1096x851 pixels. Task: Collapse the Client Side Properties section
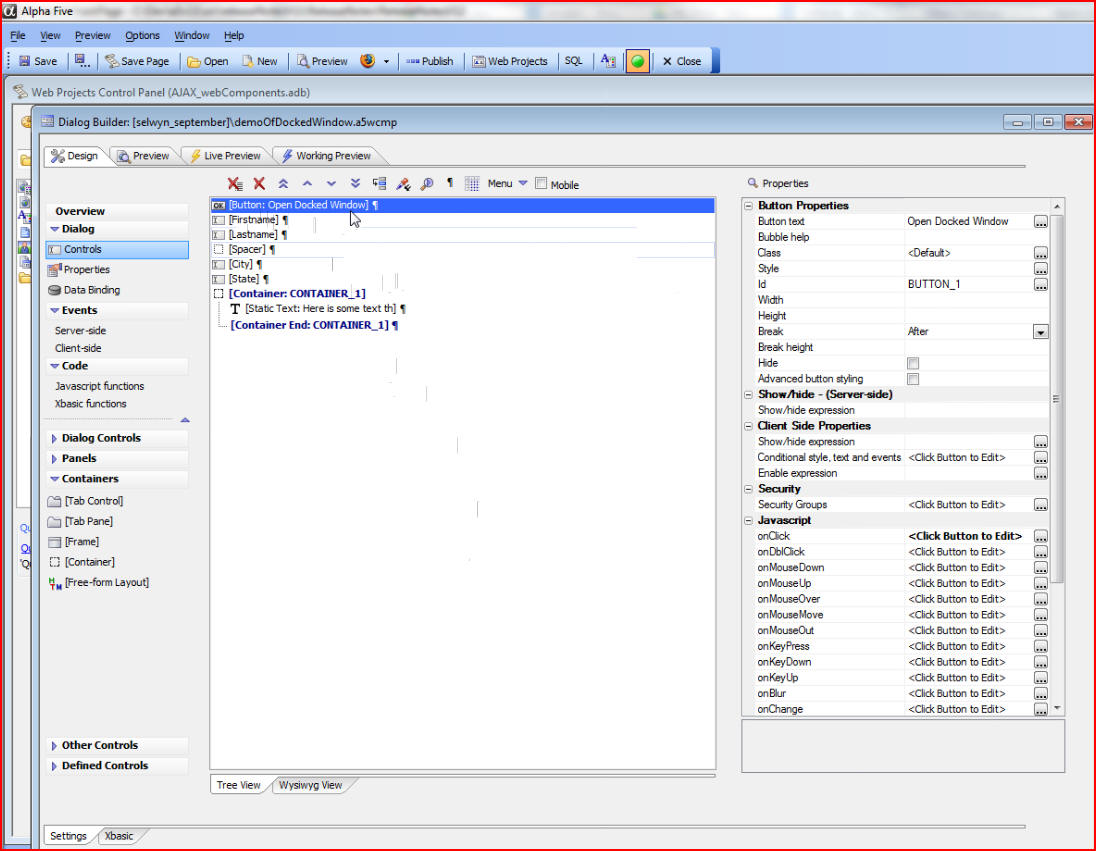pos(749,426)
